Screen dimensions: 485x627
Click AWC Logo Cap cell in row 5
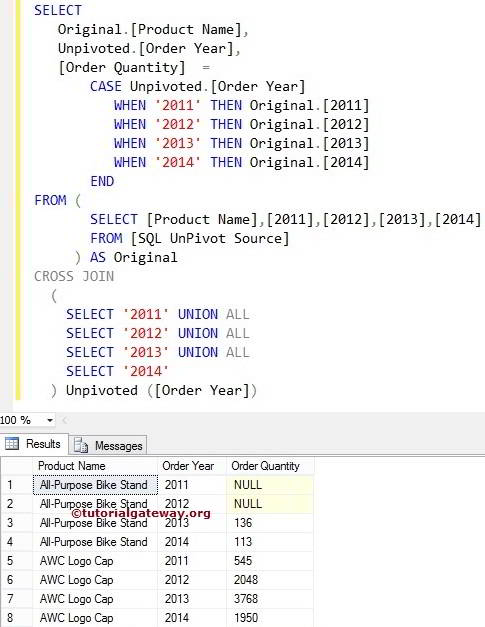tap(95, 561)
